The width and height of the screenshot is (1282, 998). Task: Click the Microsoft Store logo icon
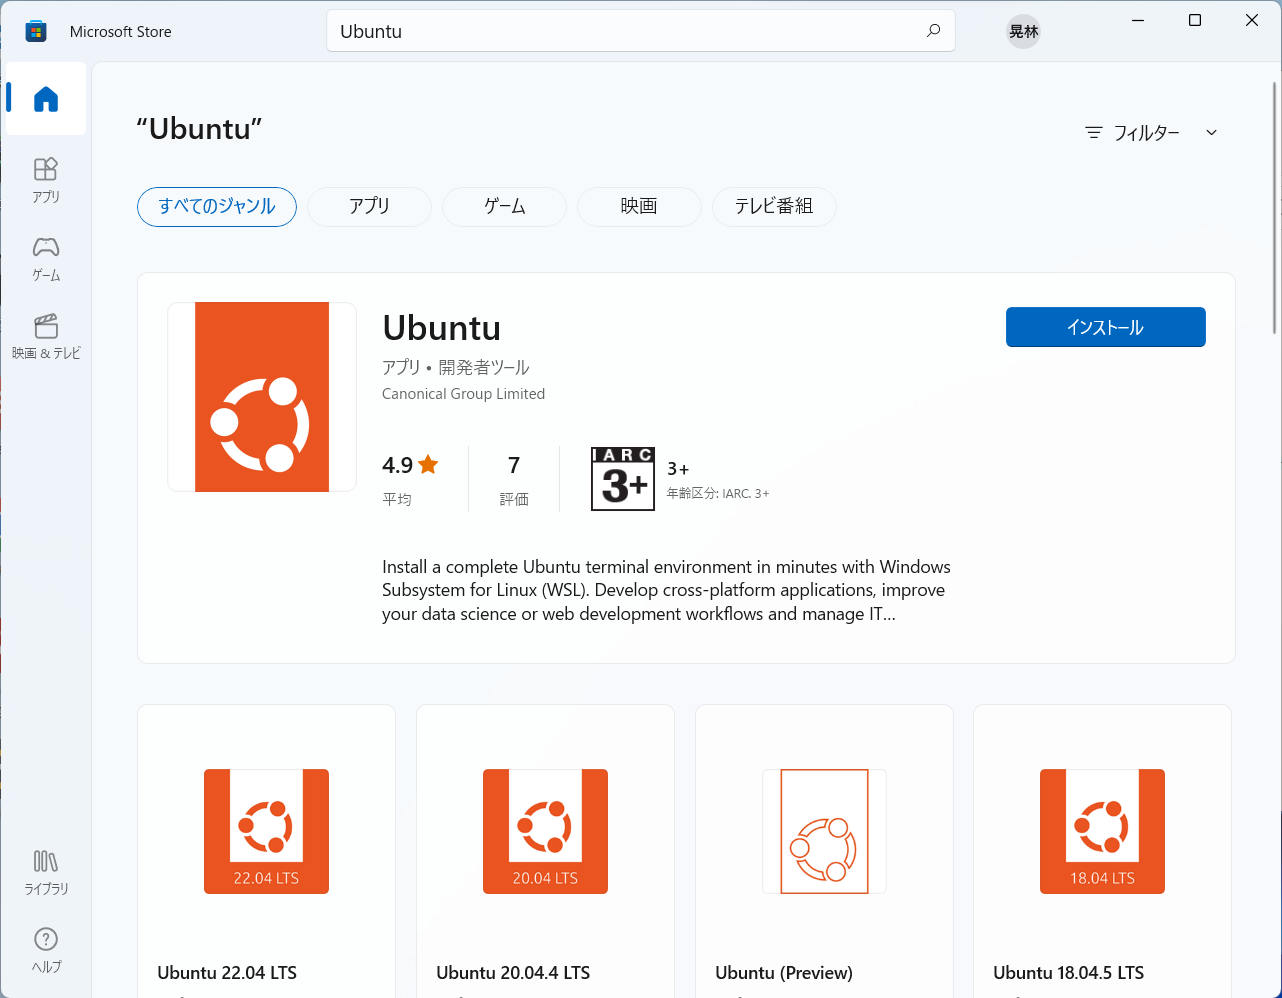(36, 31)
